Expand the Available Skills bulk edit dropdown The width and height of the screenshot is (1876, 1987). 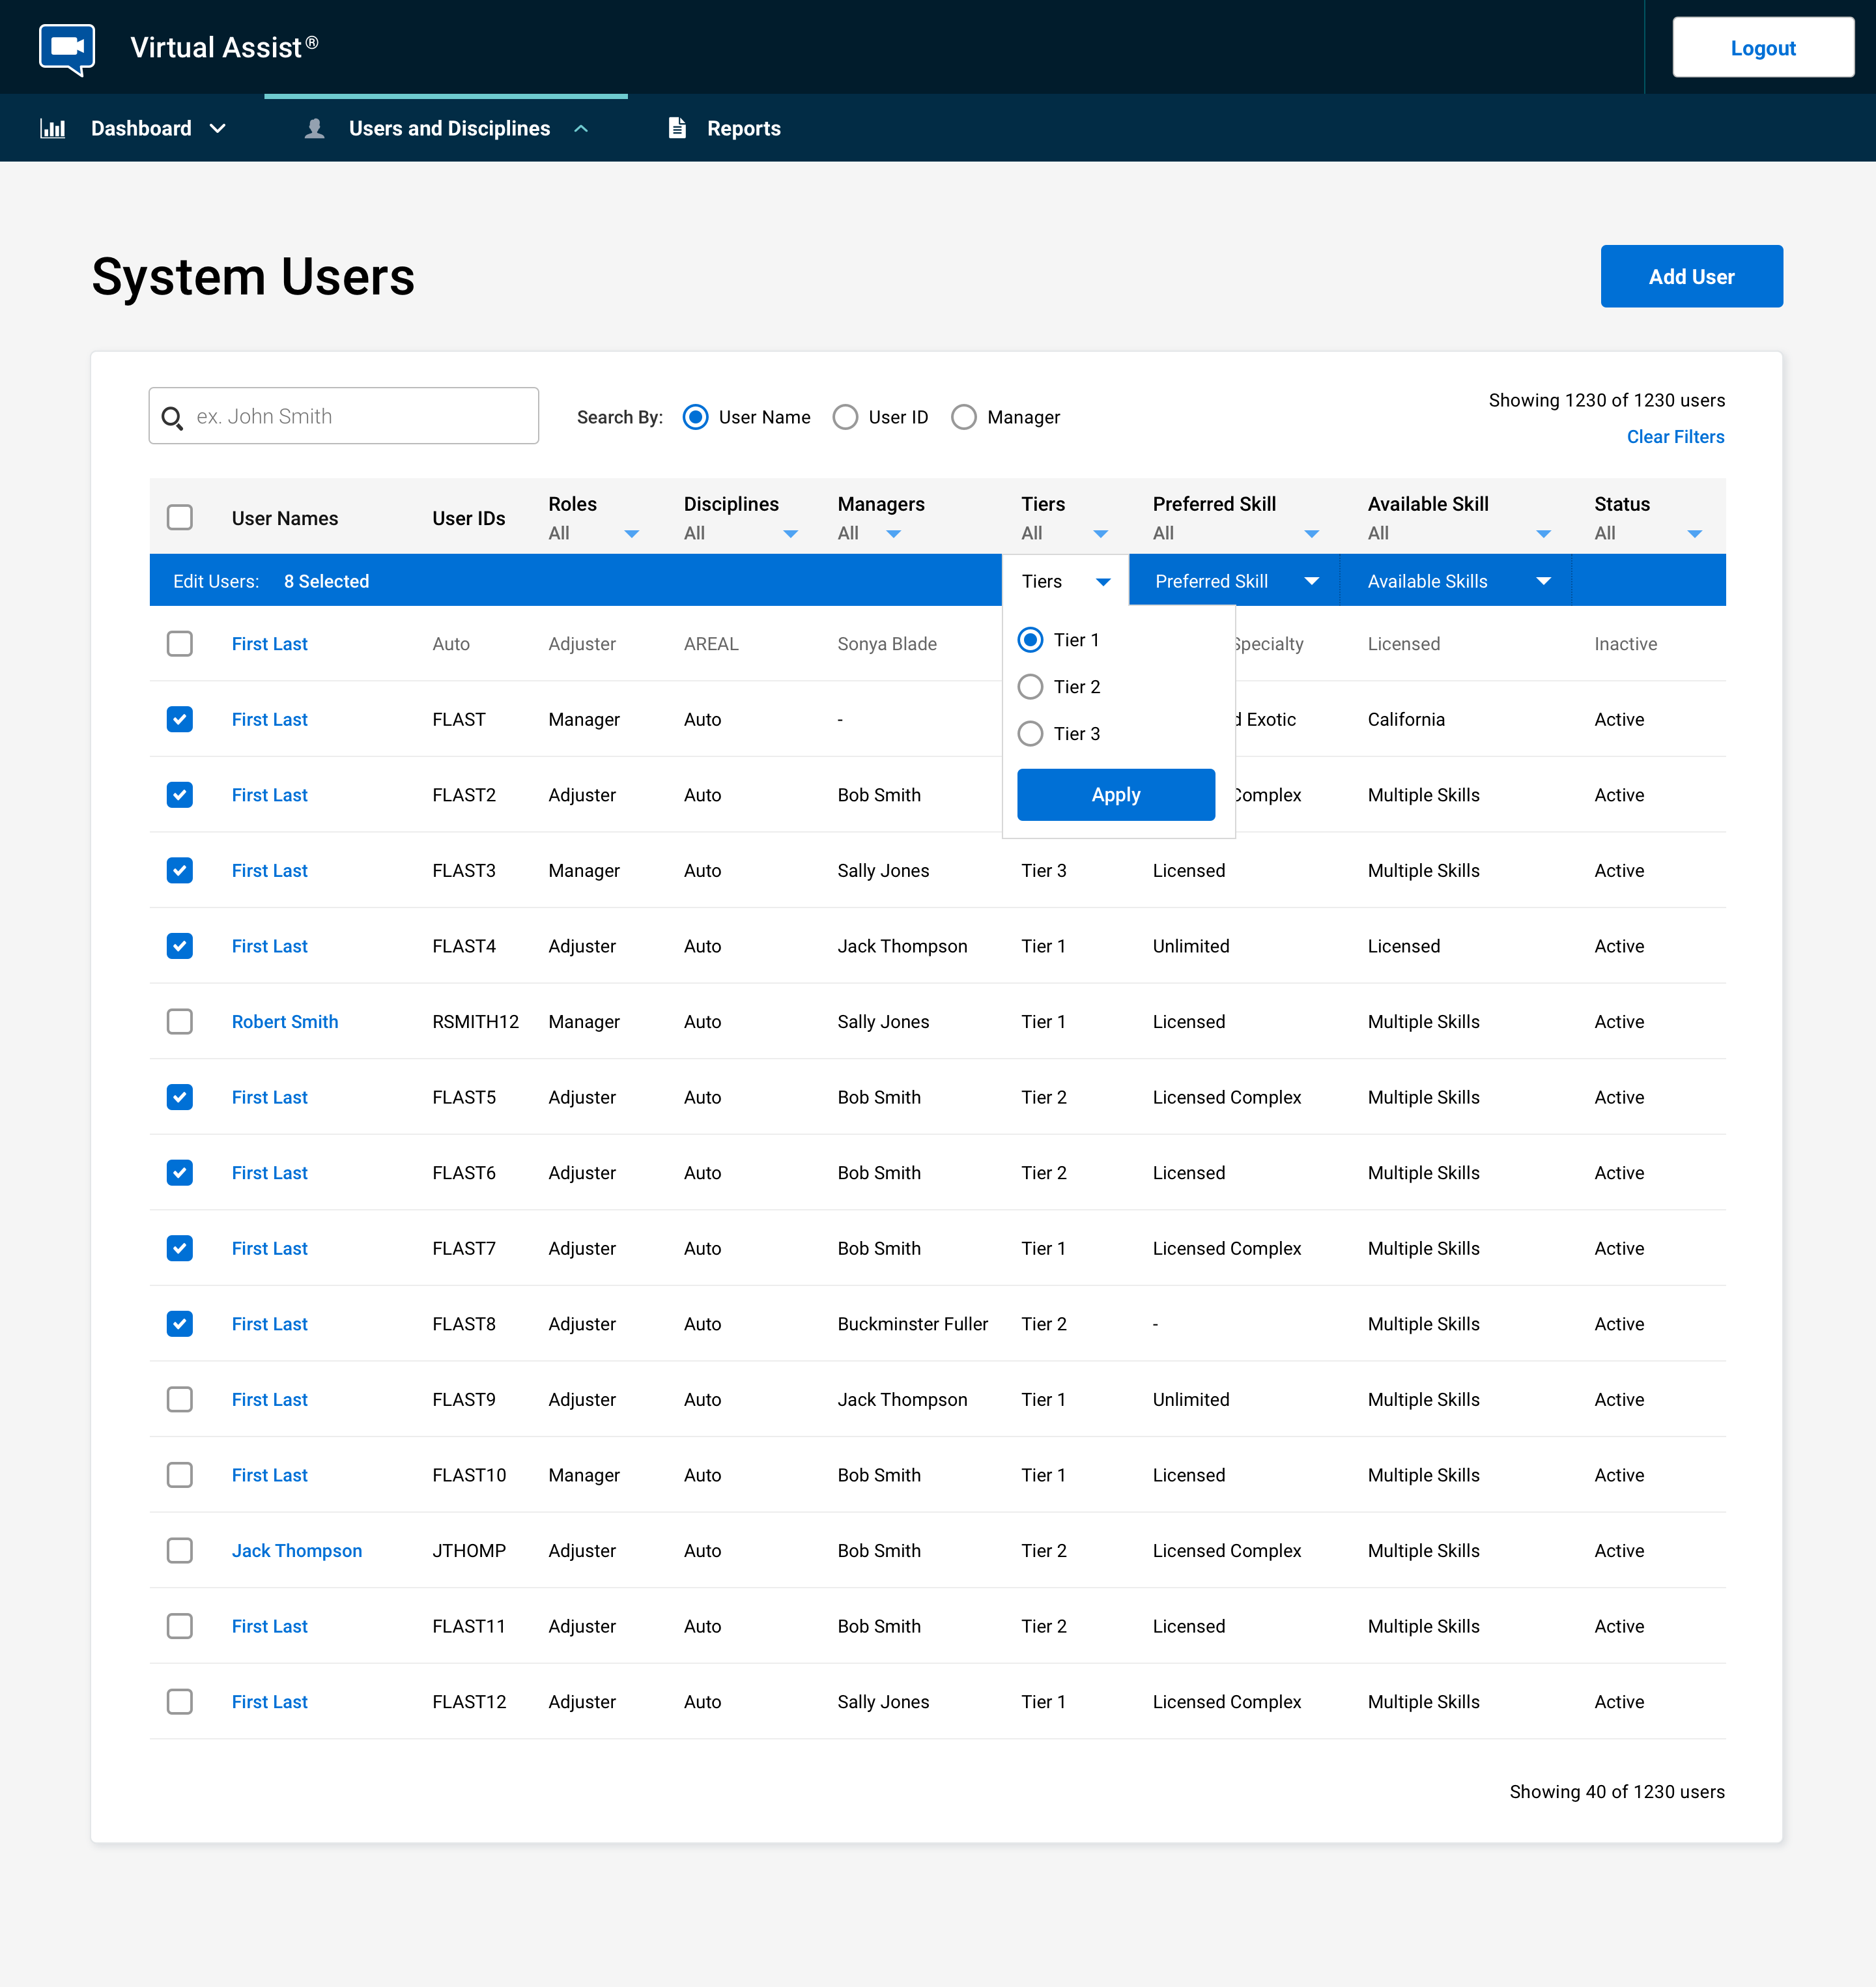[x=1456, y=581]
